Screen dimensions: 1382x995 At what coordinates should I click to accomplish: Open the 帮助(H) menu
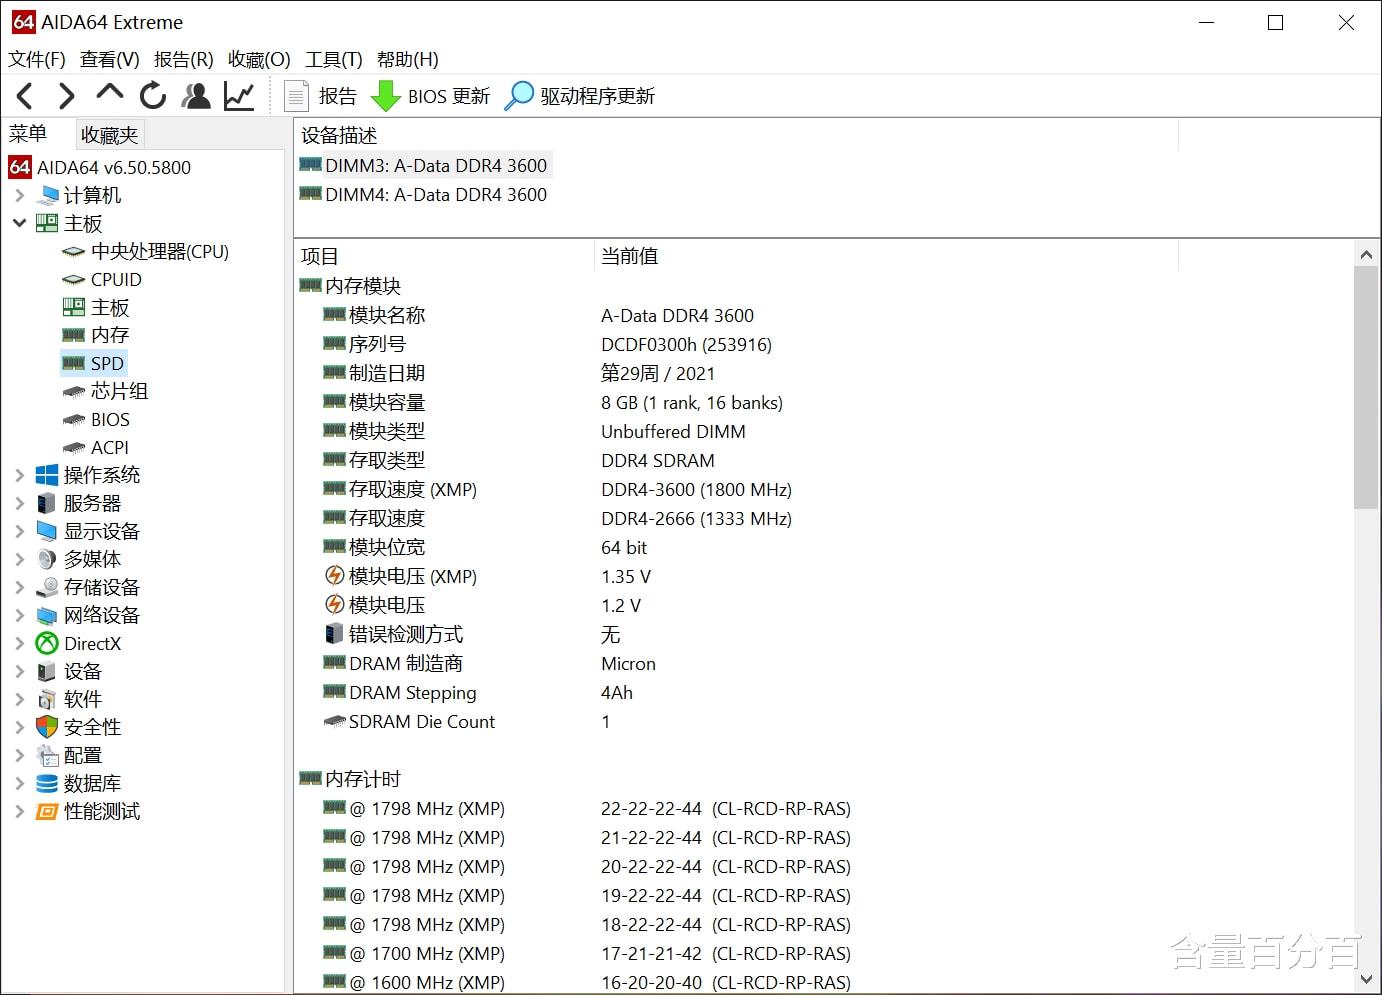click(x=408, y=59)
